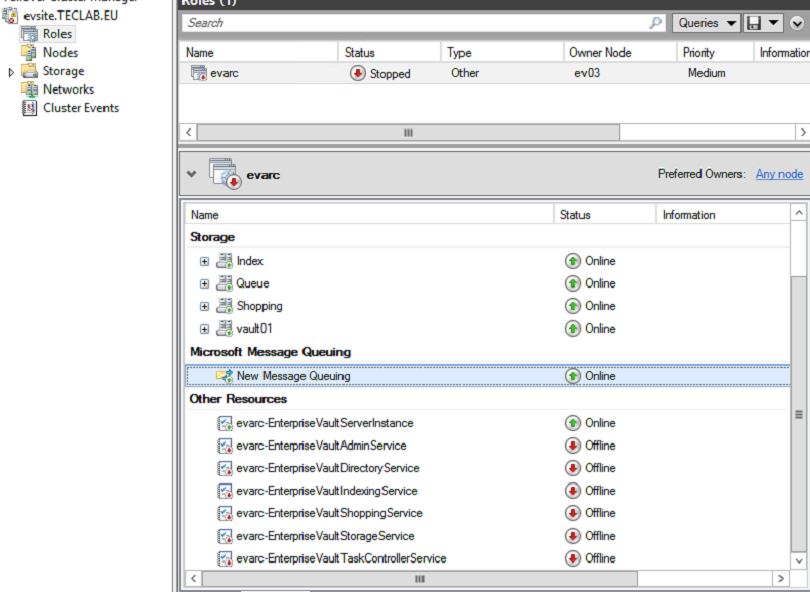Open the Networks tree icon
The image size is (810, 592).
pos(29,89)
